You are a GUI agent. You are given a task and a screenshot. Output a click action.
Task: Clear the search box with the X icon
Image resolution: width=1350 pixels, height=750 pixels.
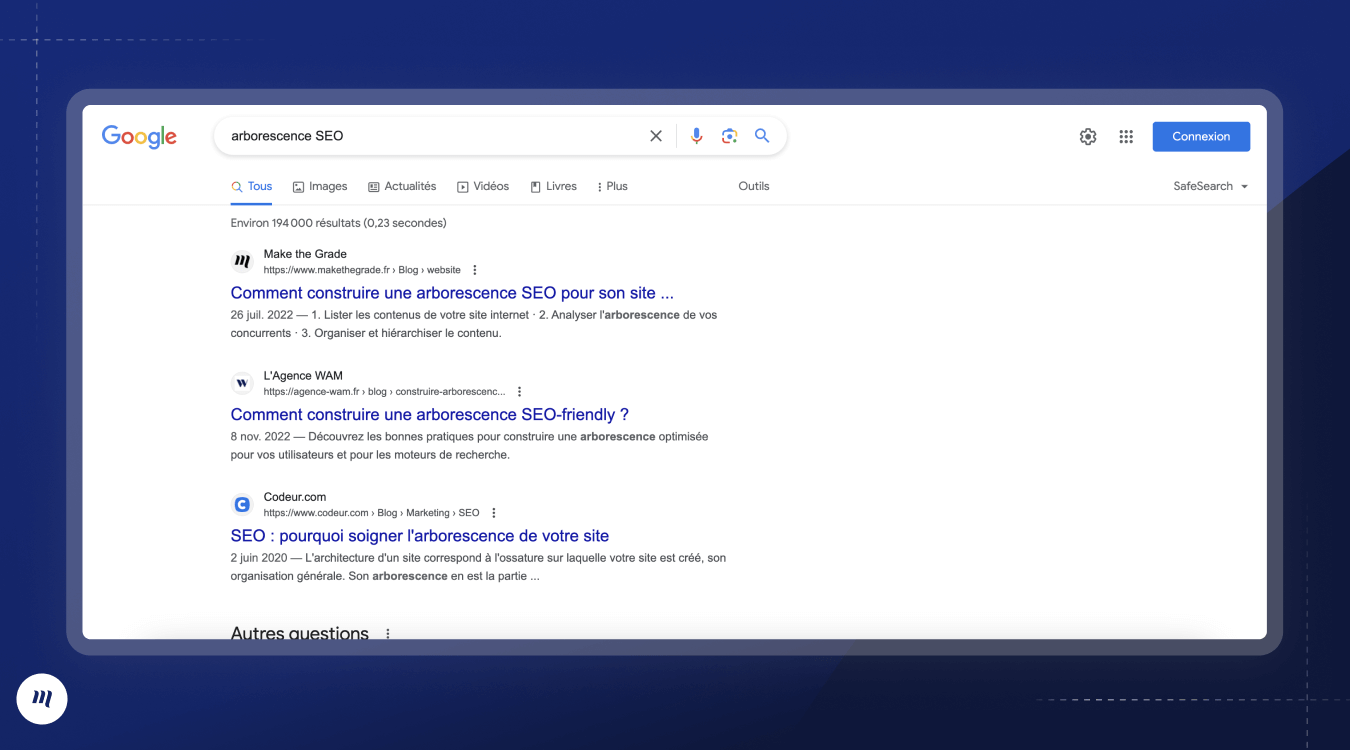click(656, 136)
